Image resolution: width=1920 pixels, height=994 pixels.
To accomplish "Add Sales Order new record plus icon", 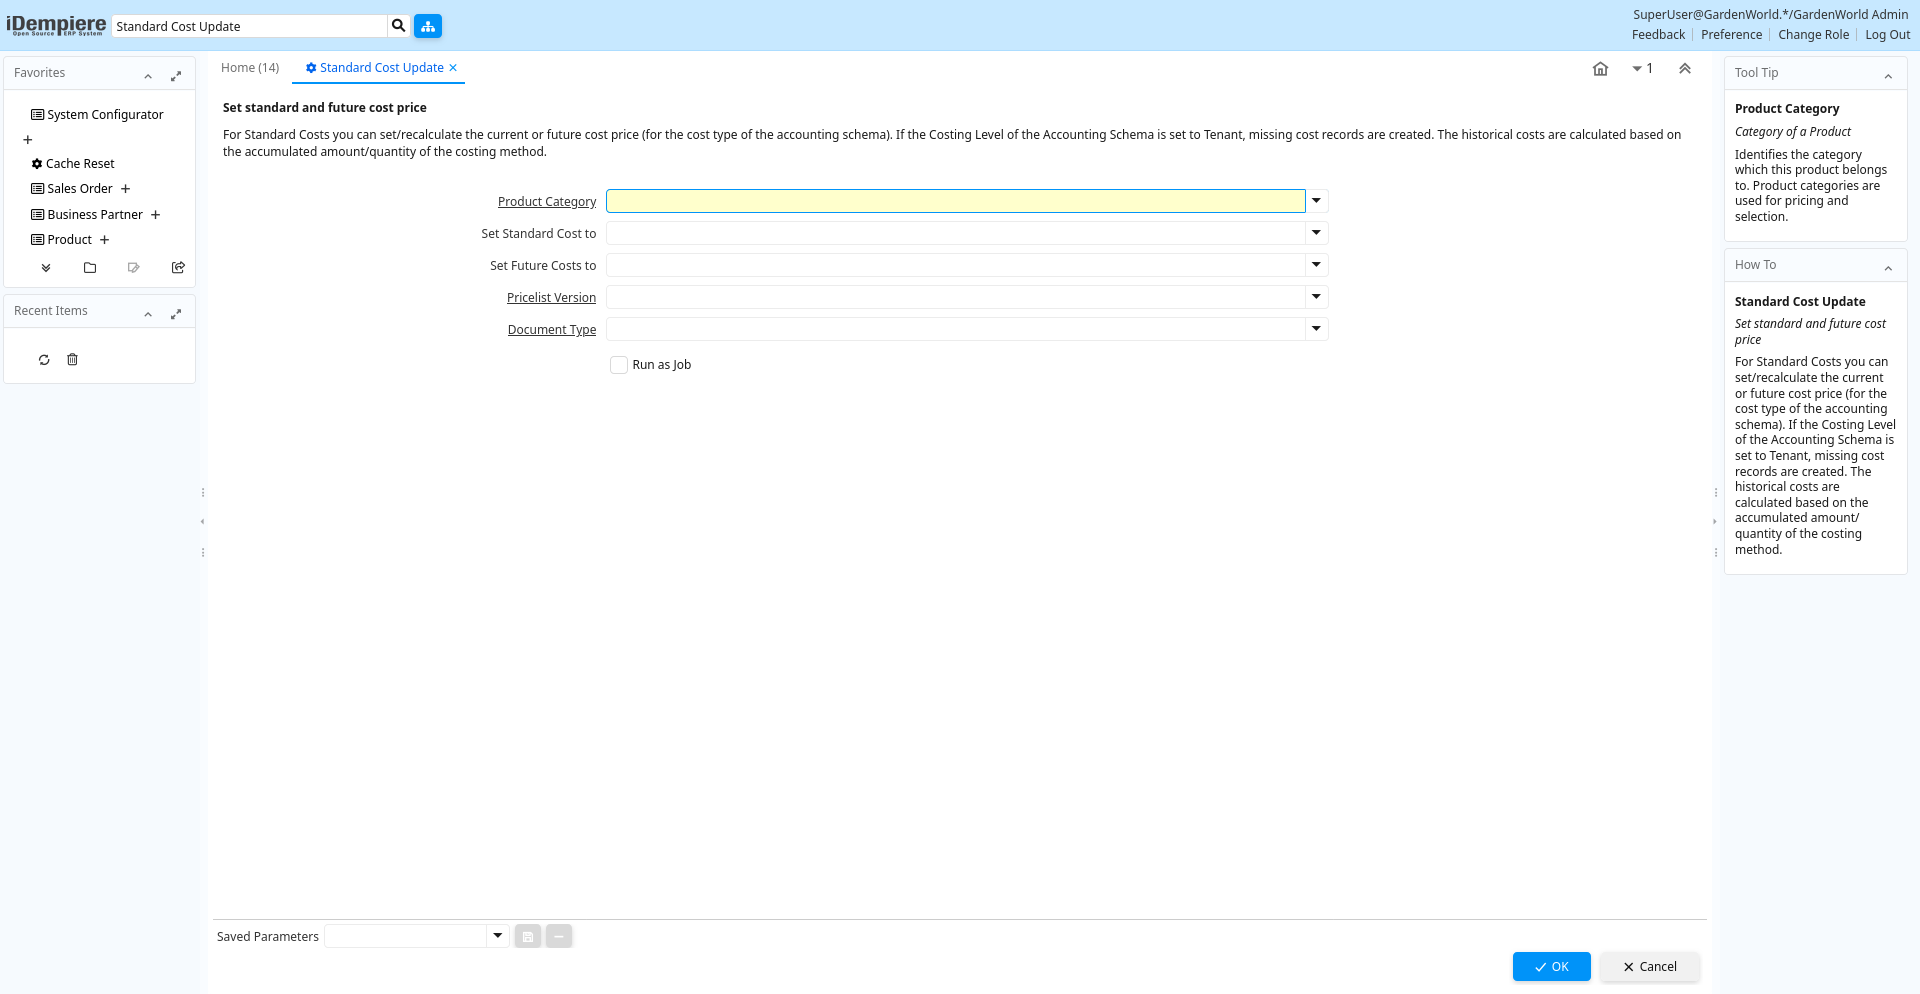I will pyautogui.click(x=126, y=189).
